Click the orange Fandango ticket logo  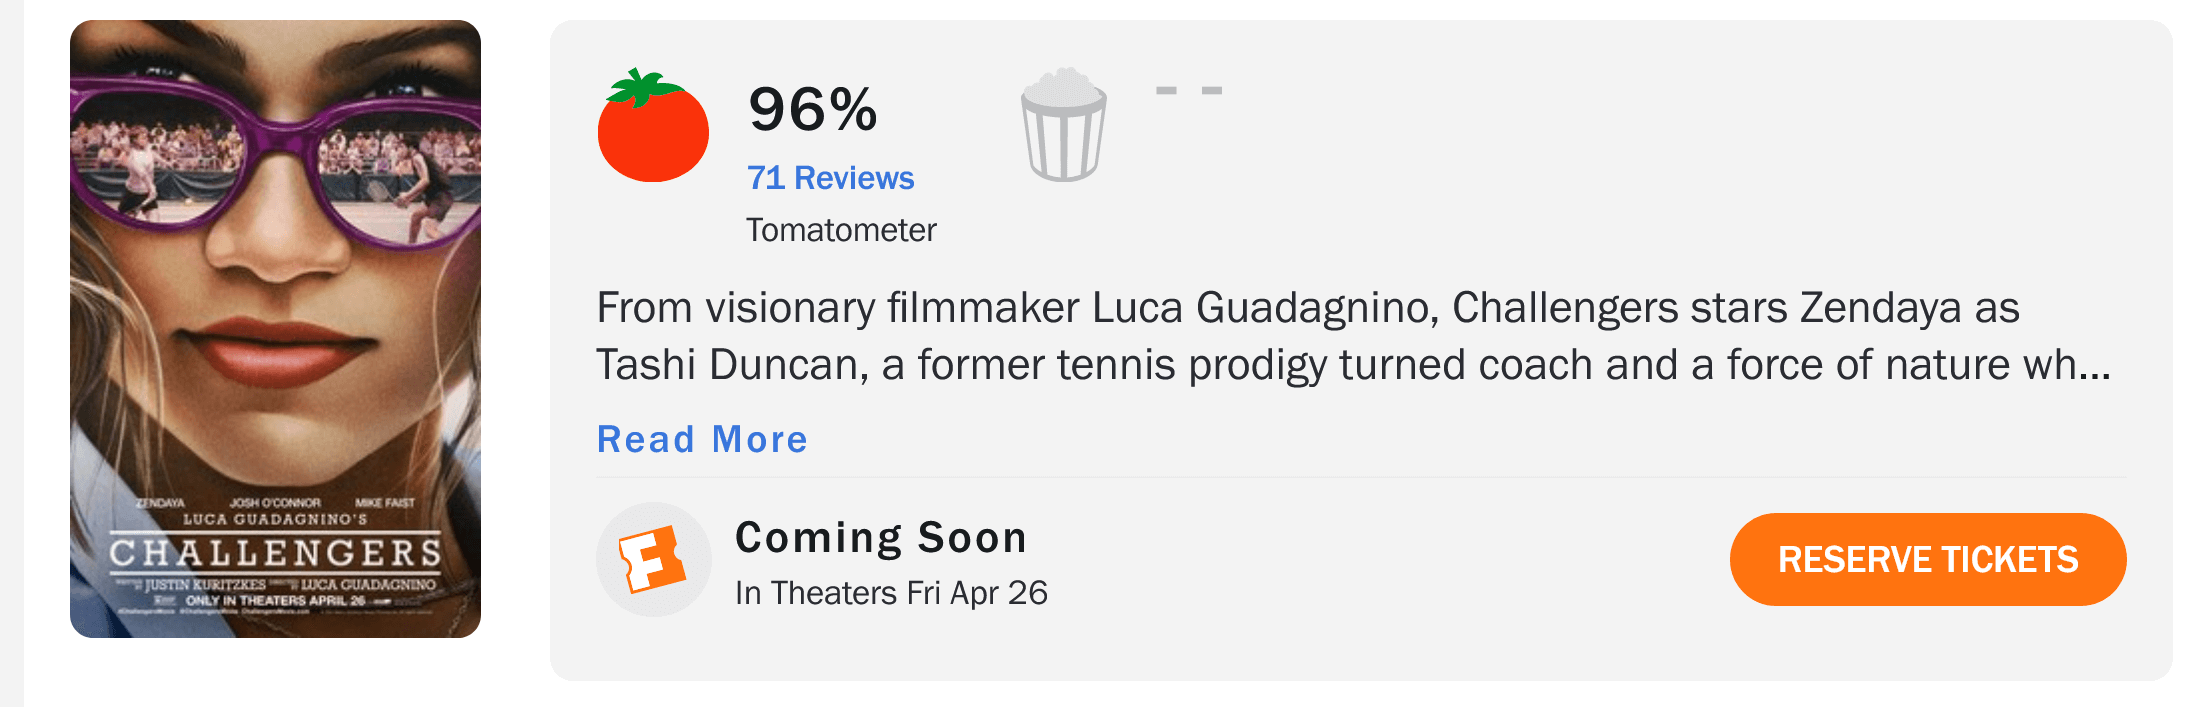pos(653,560)
